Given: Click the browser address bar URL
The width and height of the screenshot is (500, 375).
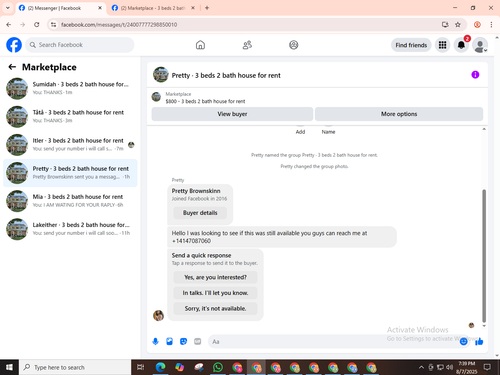Looking at the screenshot, I should coord(119,25).
